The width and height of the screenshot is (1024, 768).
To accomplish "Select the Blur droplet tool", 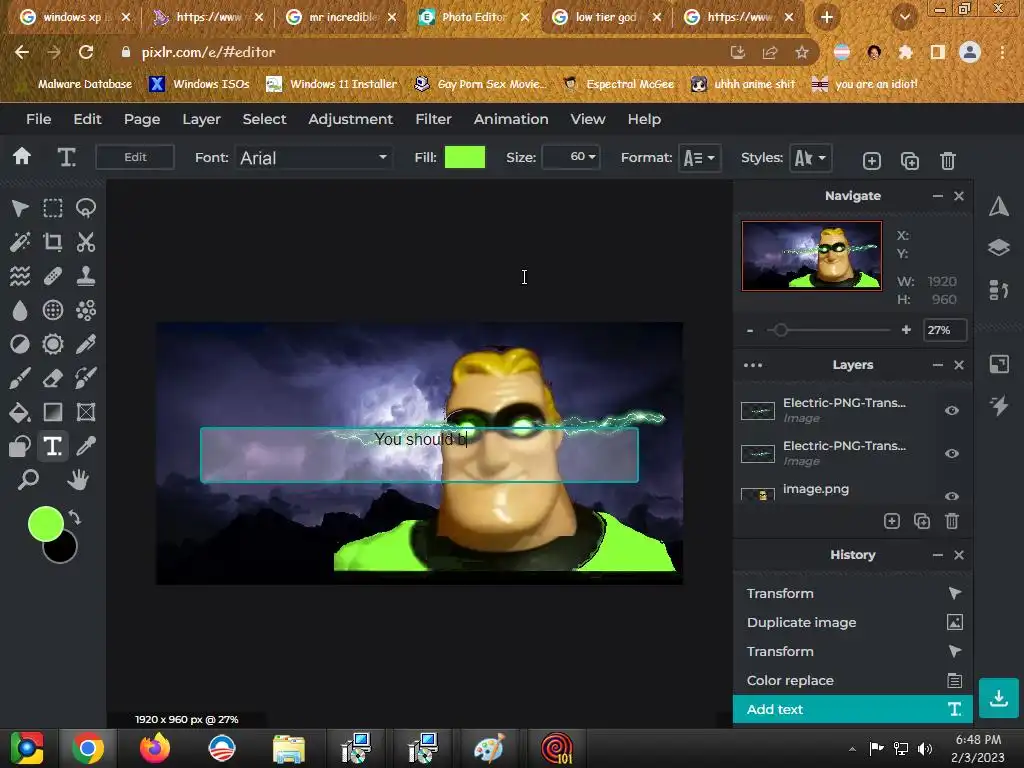I will point(20,310).
